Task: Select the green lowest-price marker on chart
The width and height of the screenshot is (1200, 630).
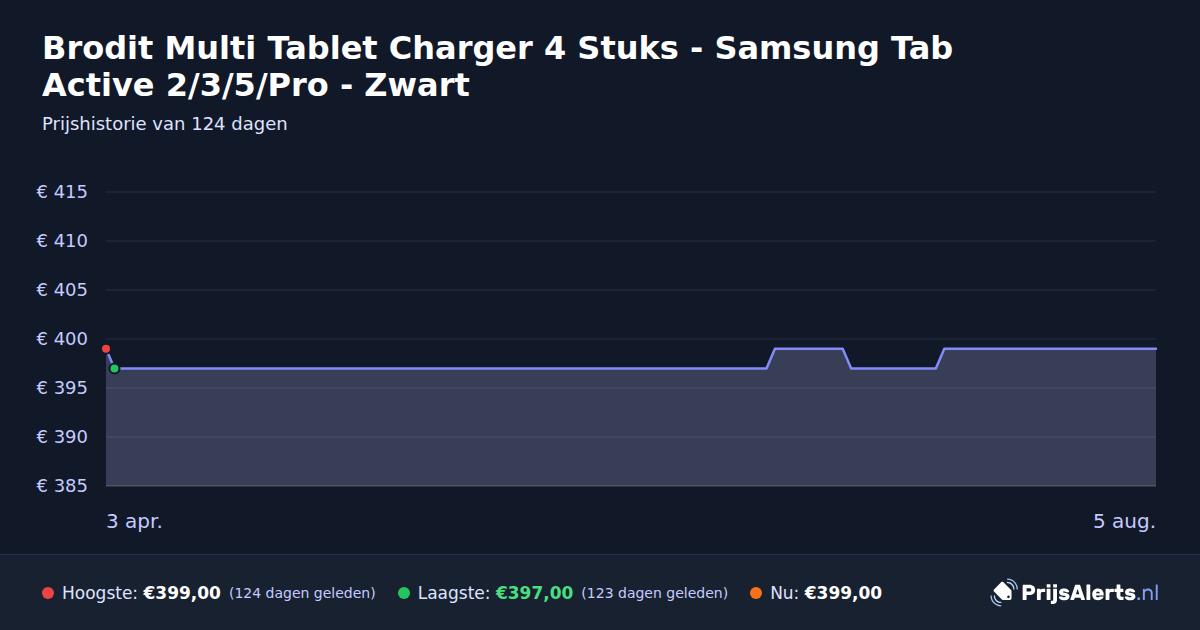Action: 114,369
